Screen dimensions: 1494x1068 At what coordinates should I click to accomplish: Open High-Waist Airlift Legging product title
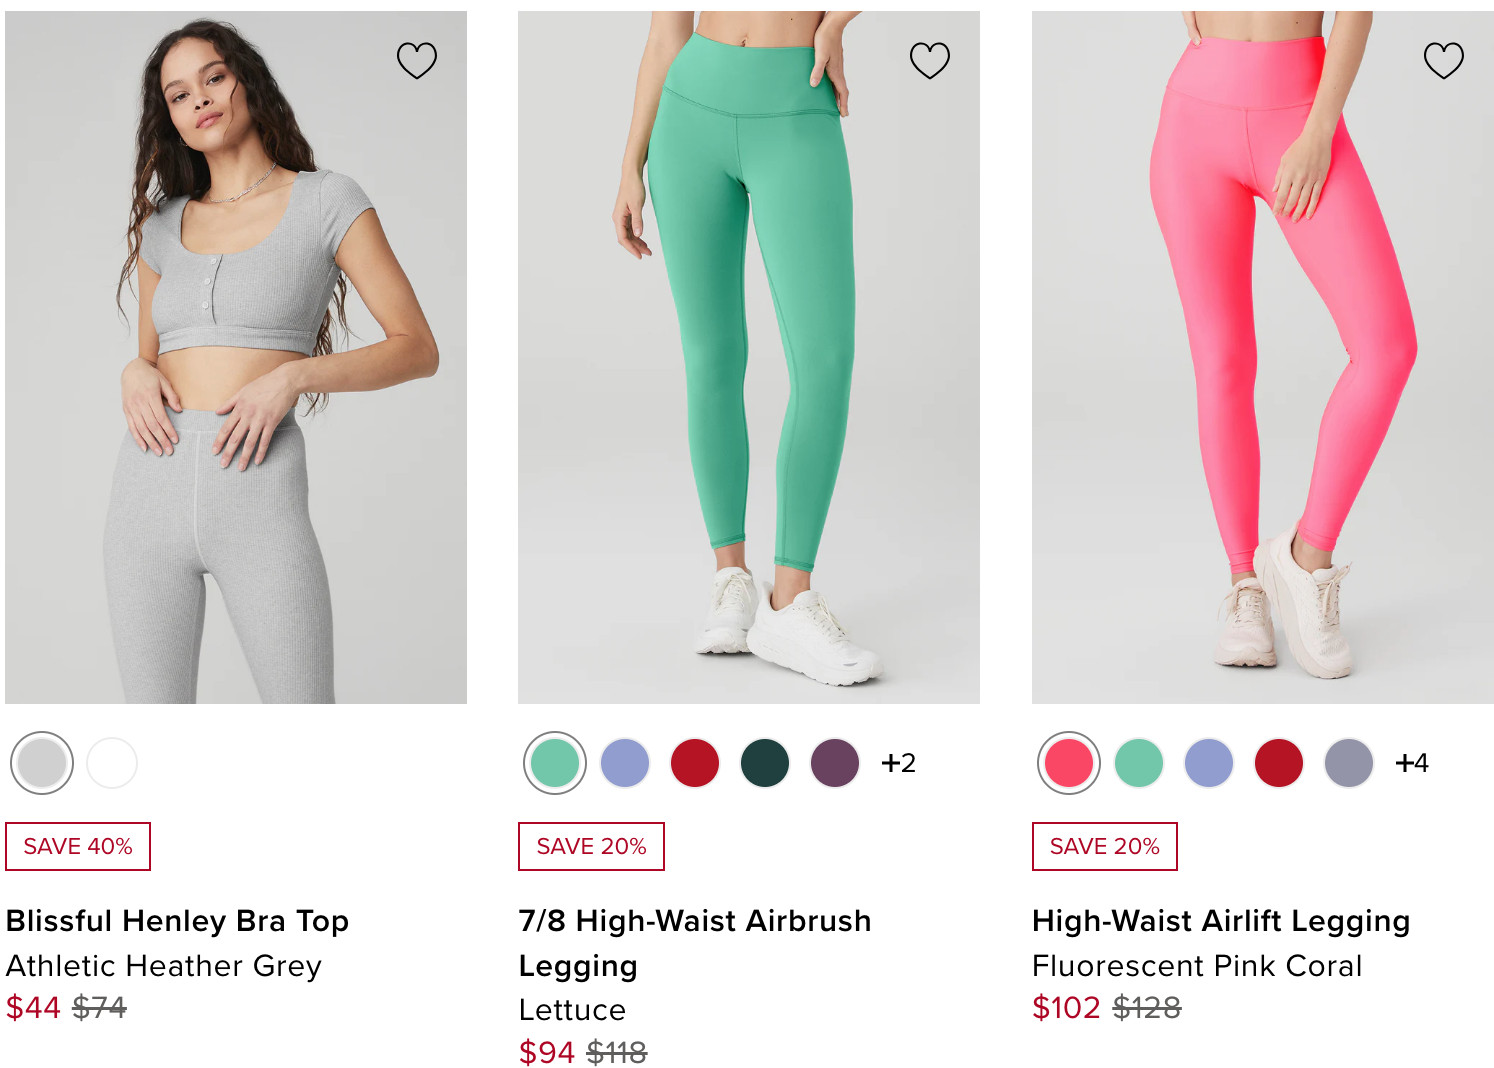[1221, 920]
